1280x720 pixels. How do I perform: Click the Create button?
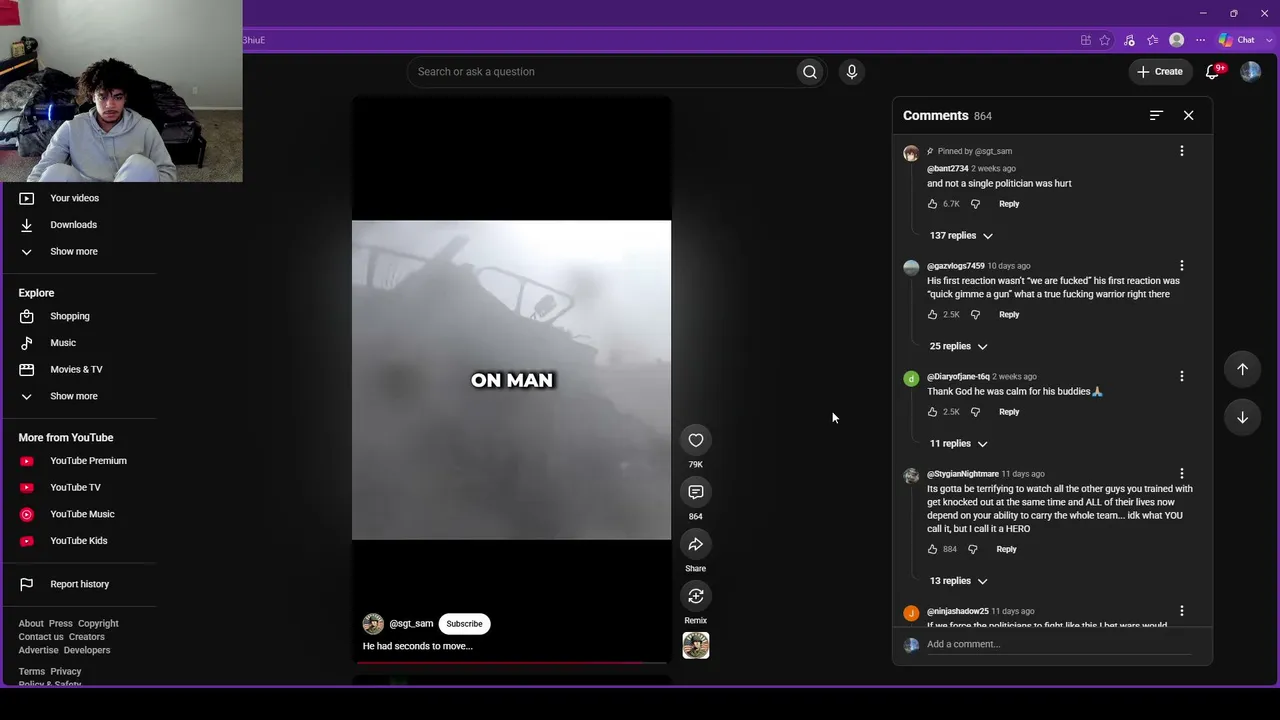[x=1160, y=72]
